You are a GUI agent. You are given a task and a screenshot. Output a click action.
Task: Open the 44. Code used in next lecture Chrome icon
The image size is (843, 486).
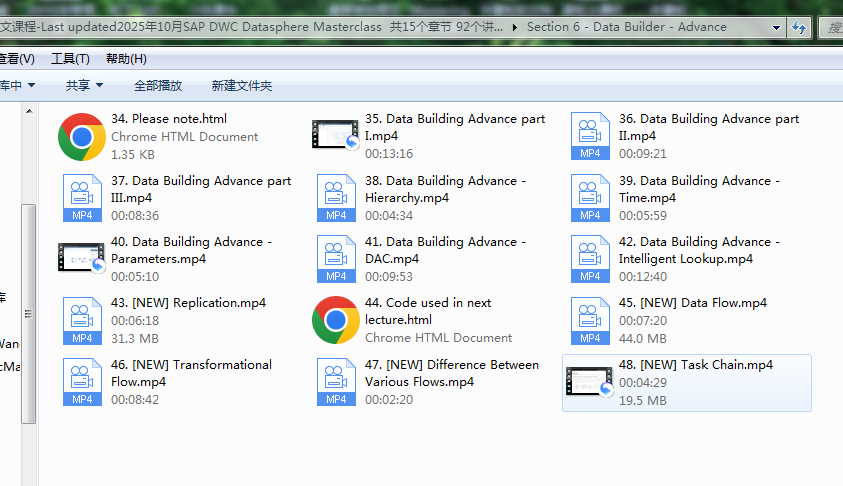(x=336, y=320)
